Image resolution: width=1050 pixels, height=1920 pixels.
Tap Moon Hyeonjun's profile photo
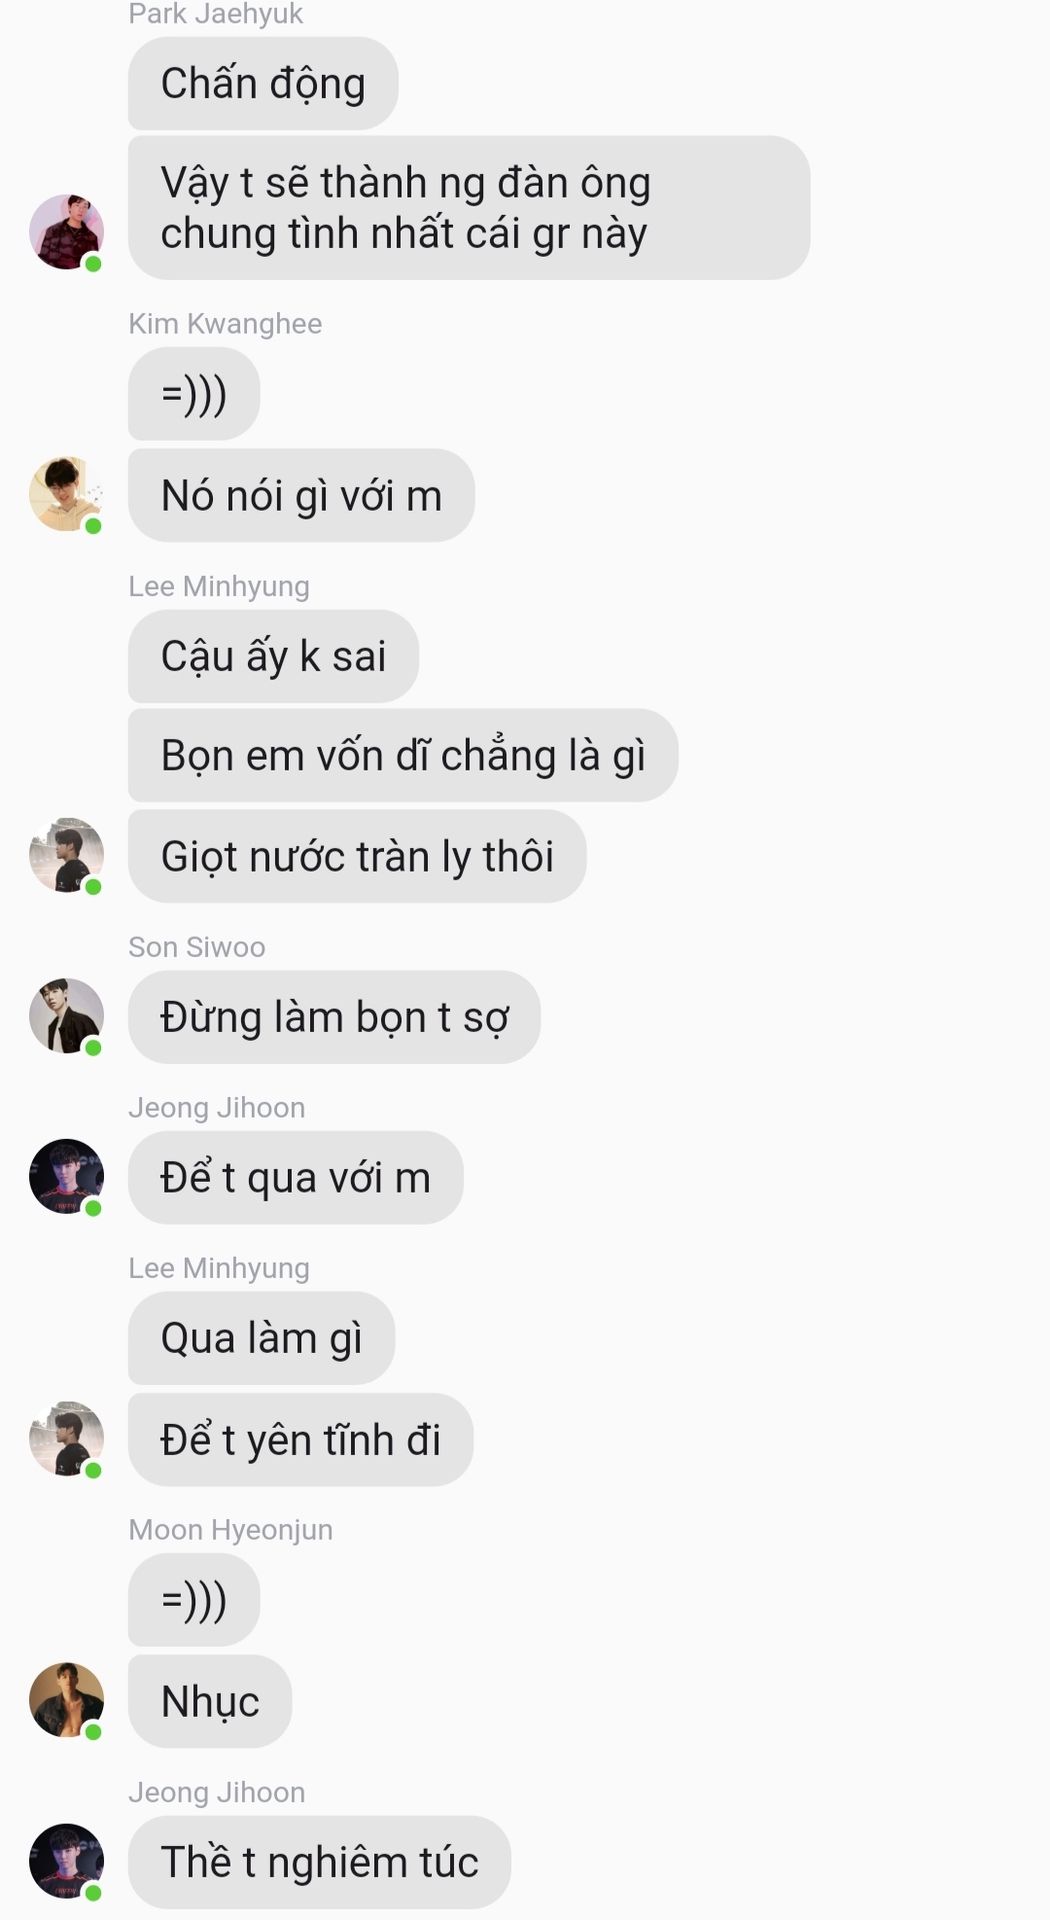click(66, 1700)
